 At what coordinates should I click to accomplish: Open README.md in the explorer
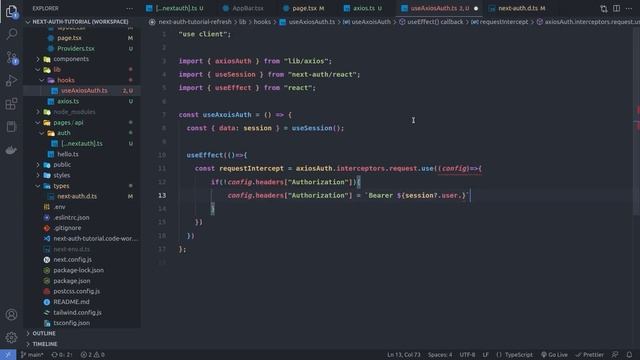(82, 302)
